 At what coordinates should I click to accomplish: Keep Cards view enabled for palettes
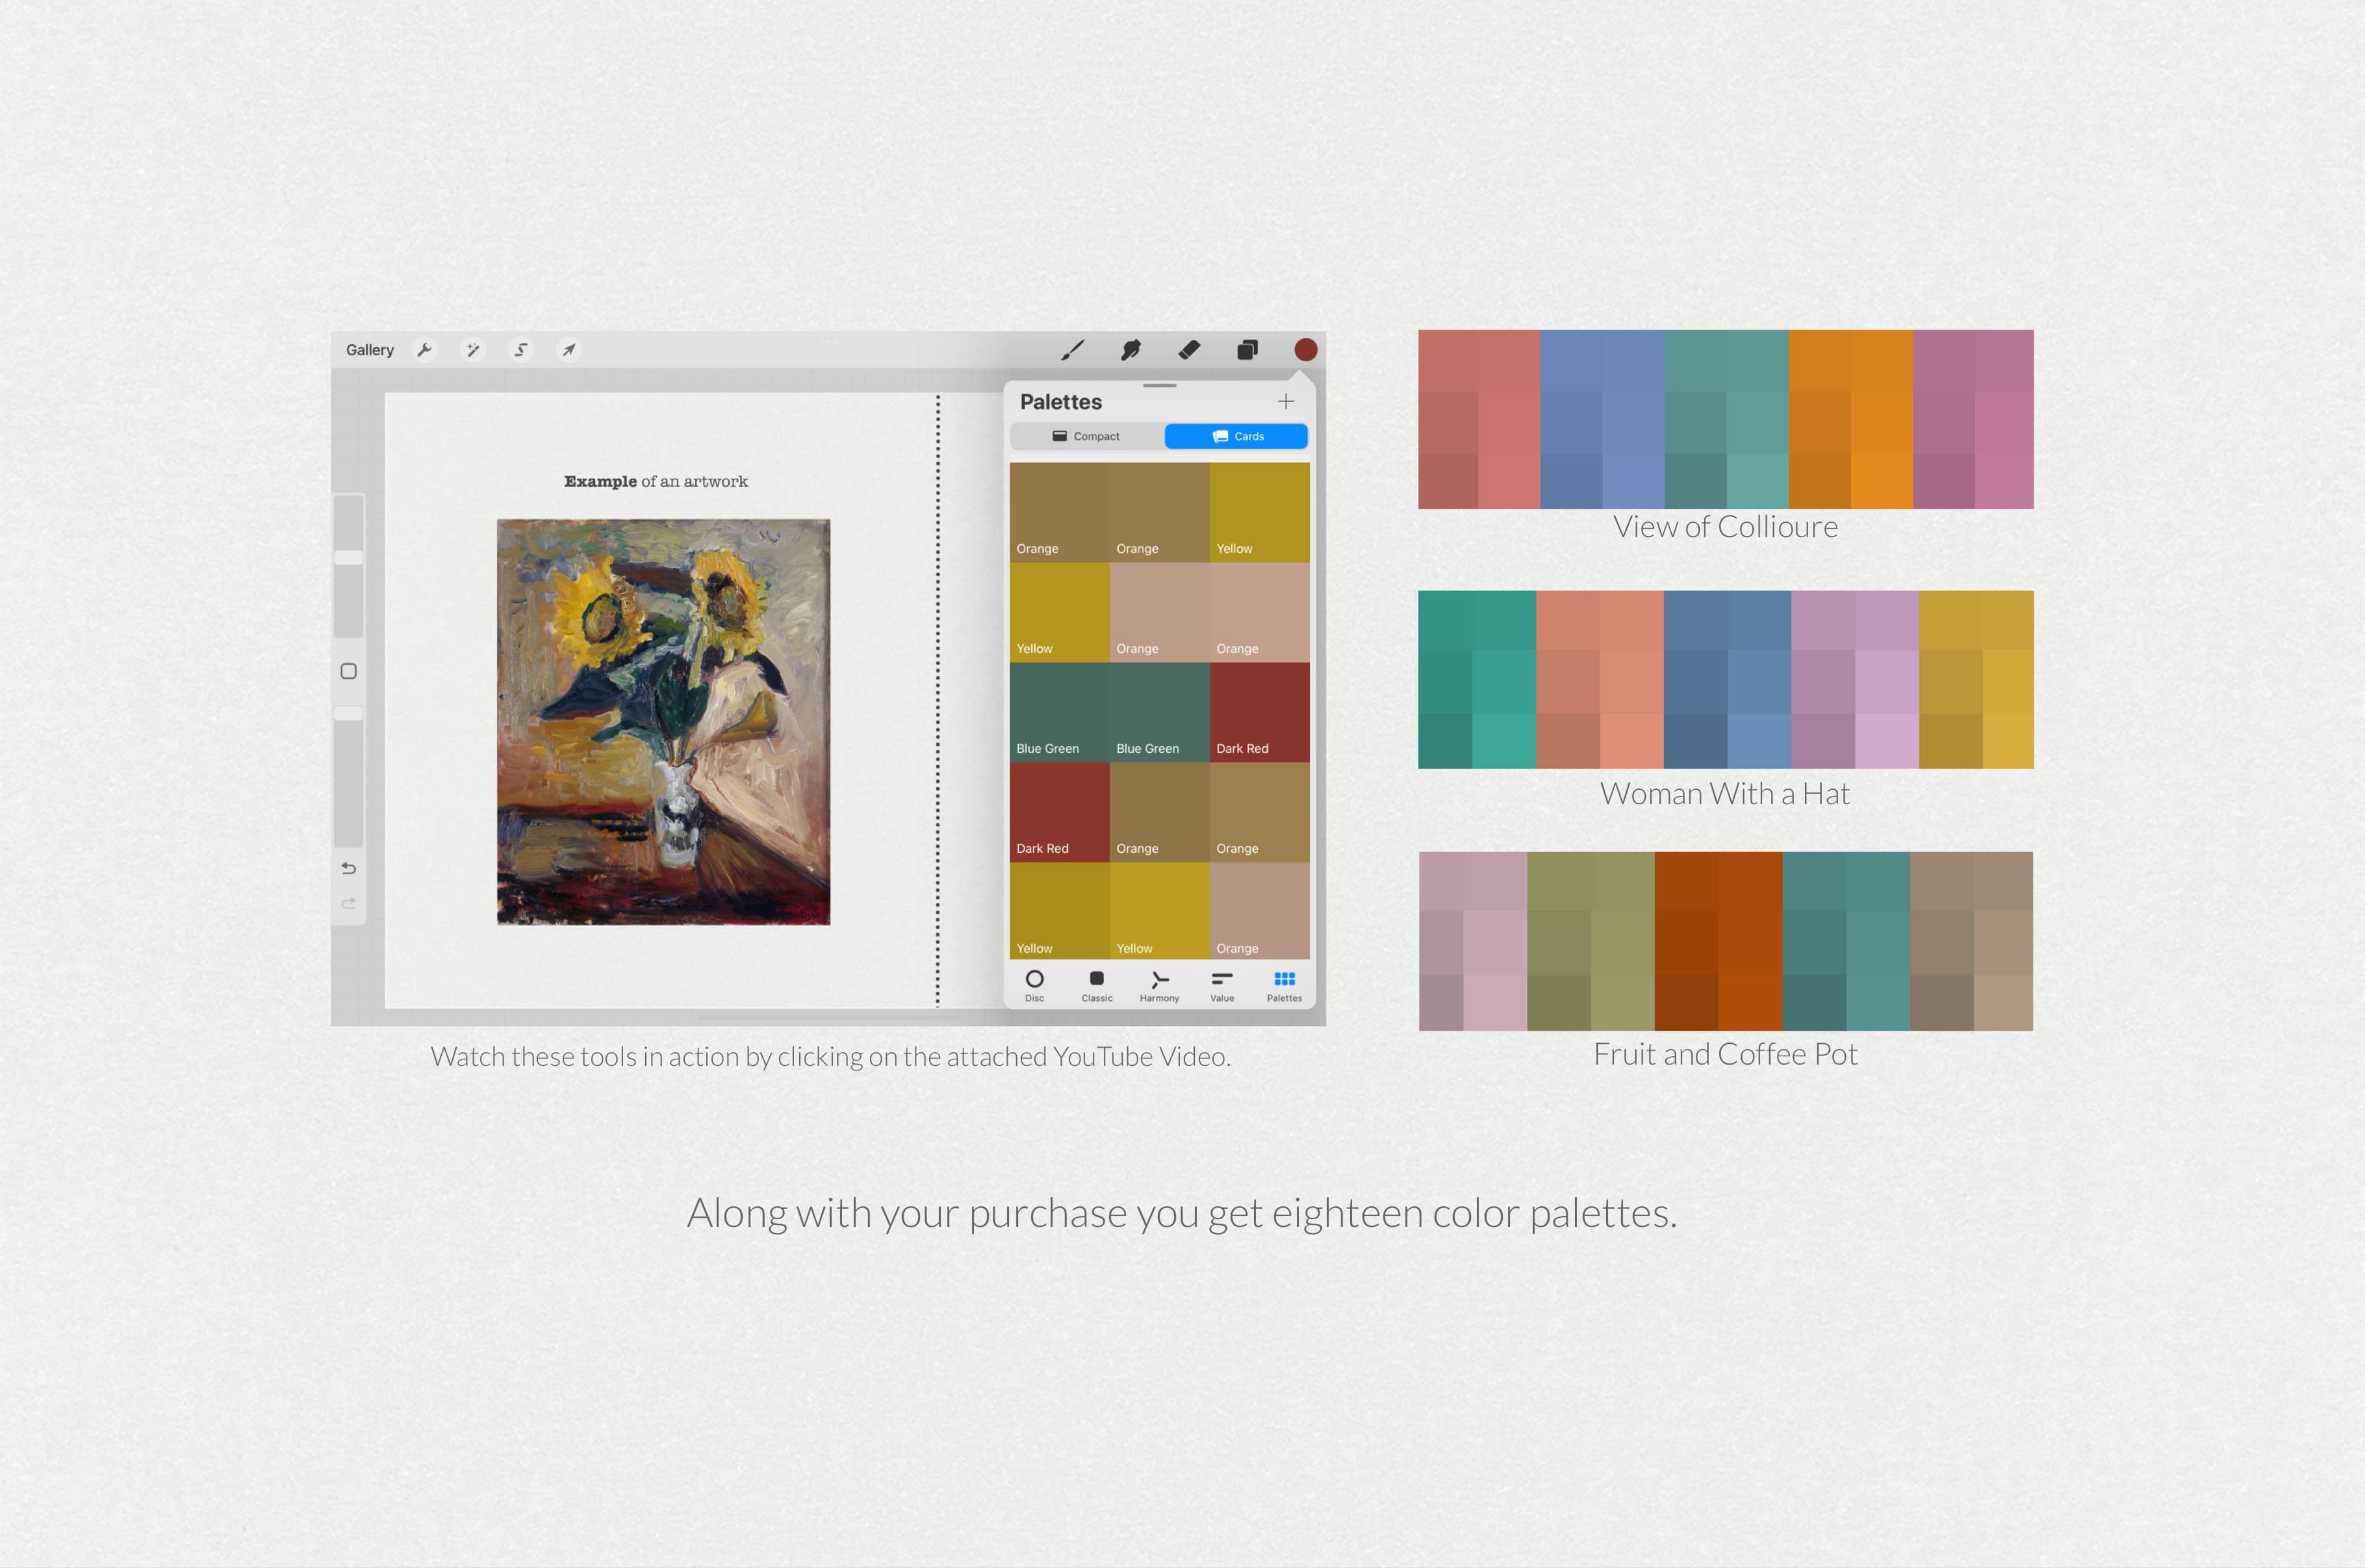coord(1236,436)
